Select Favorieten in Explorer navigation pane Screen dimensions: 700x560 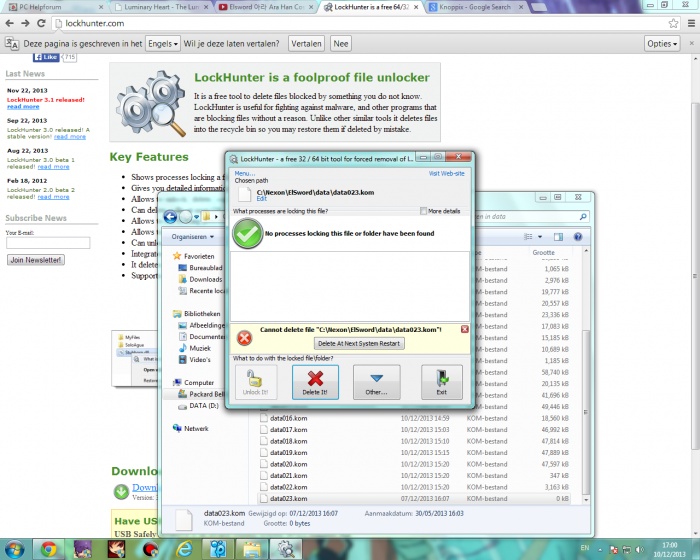[199, 256]
